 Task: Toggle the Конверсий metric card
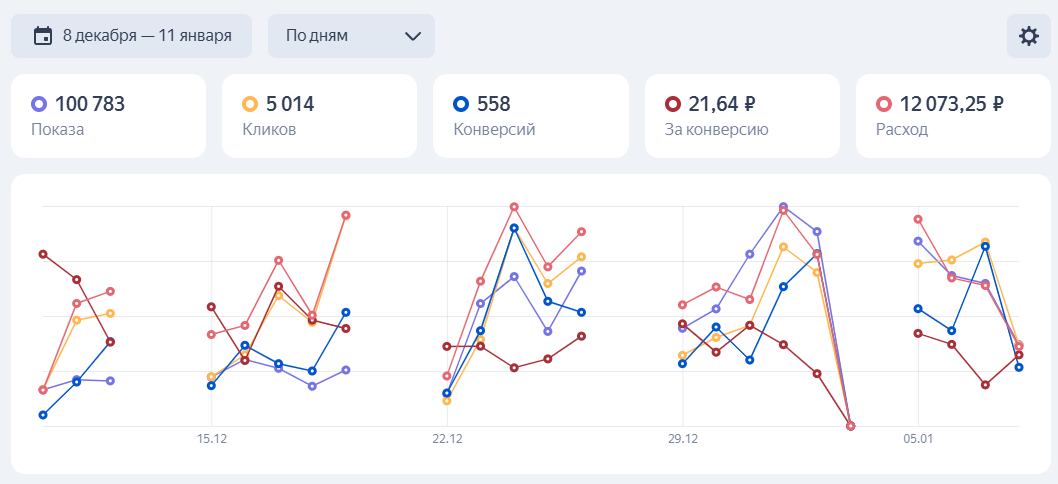[x=530, y=116]
